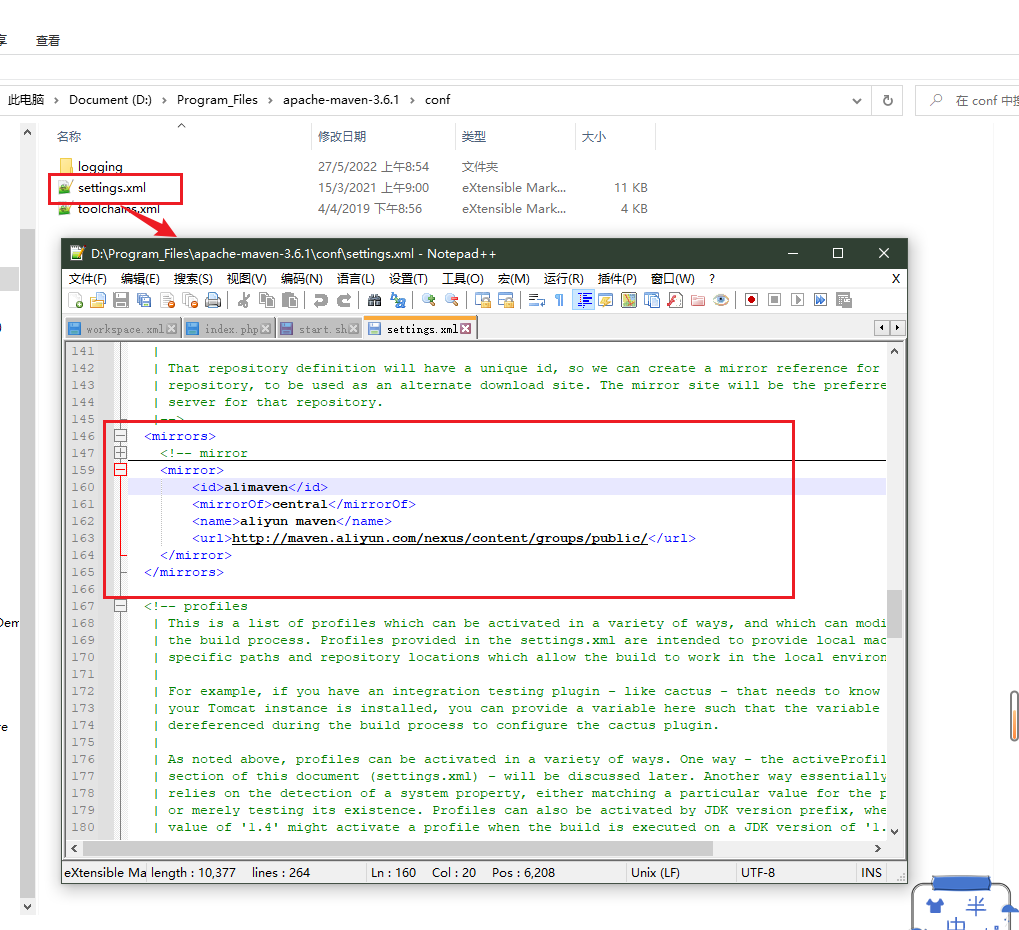Collapse the mirrors fold at line 146
The height and width of the screenshot is (930, 1019).
pyautogui.click(x=121, y=435)
